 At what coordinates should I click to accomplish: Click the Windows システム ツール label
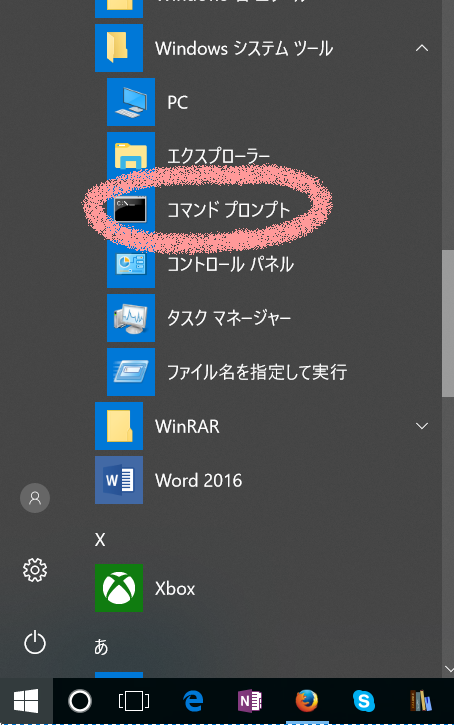point(244,49)
